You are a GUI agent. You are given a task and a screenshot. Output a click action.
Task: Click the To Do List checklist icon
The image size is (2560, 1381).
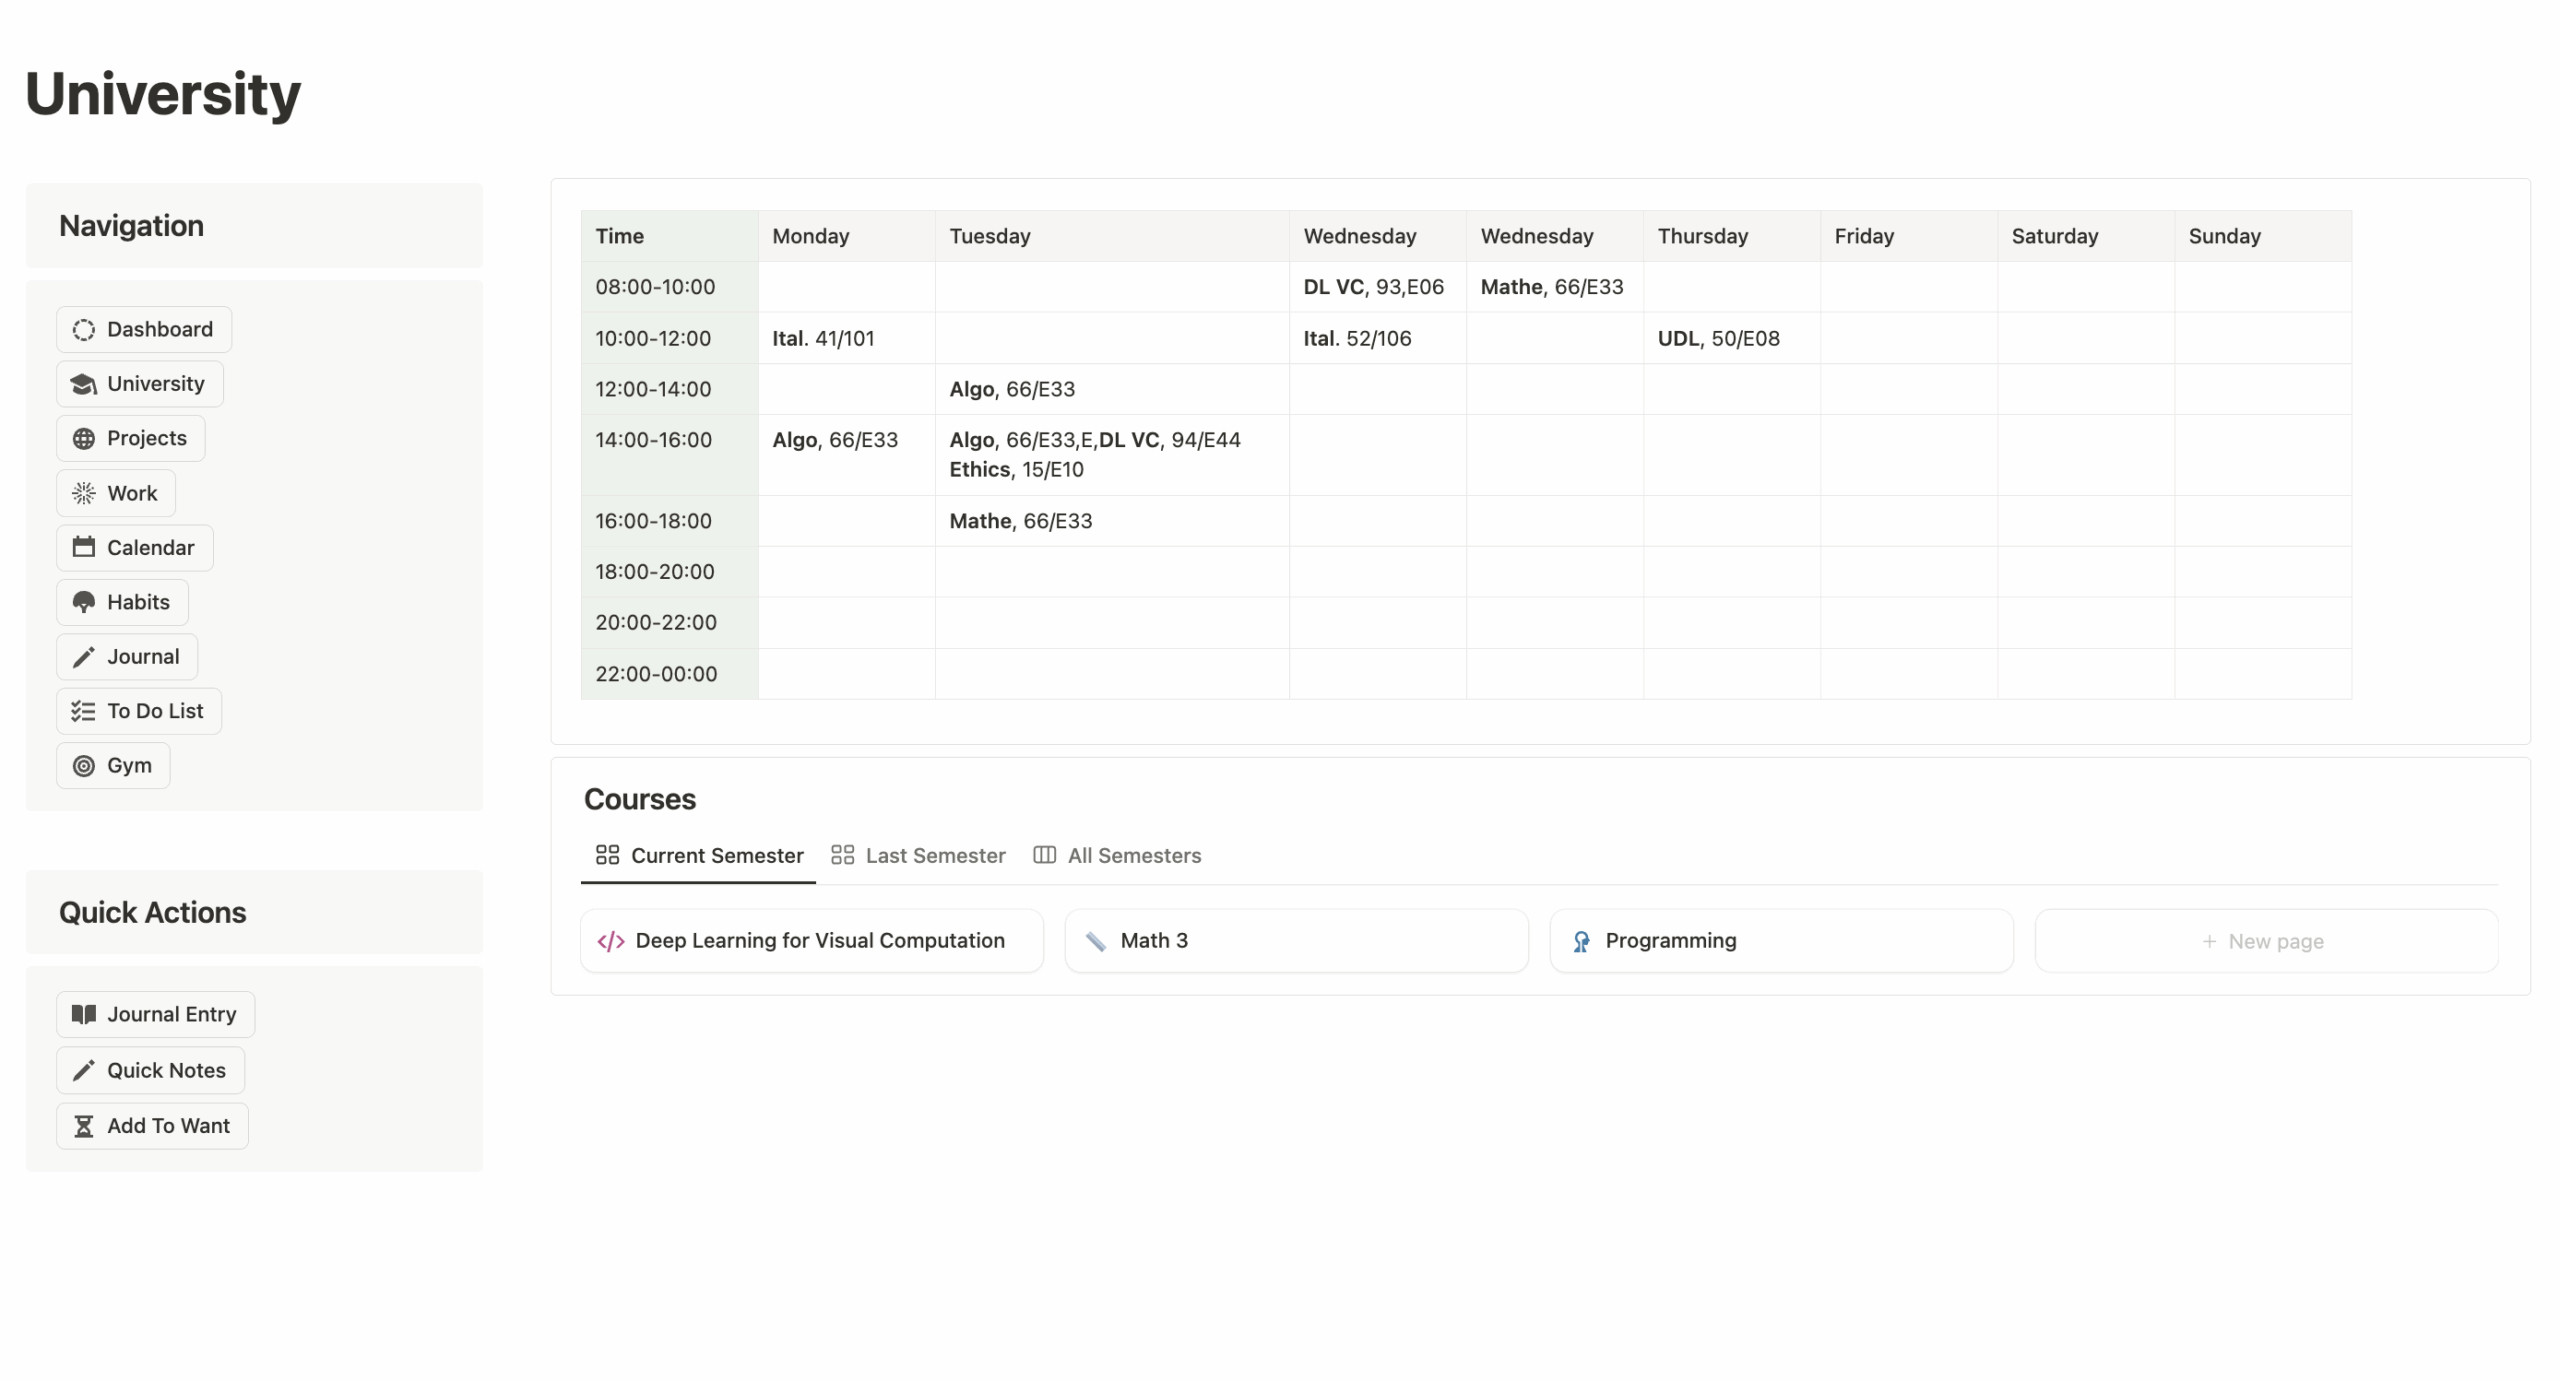point(84,711)
